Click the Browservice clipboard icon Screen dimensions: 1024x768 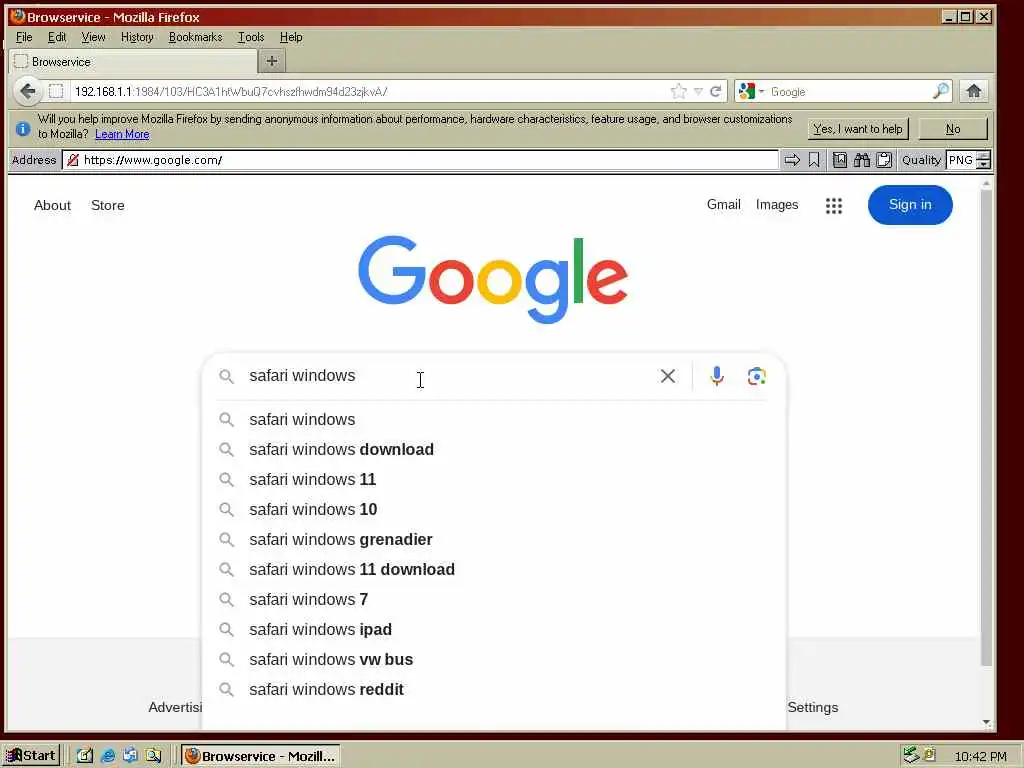(x=884, y=160)
